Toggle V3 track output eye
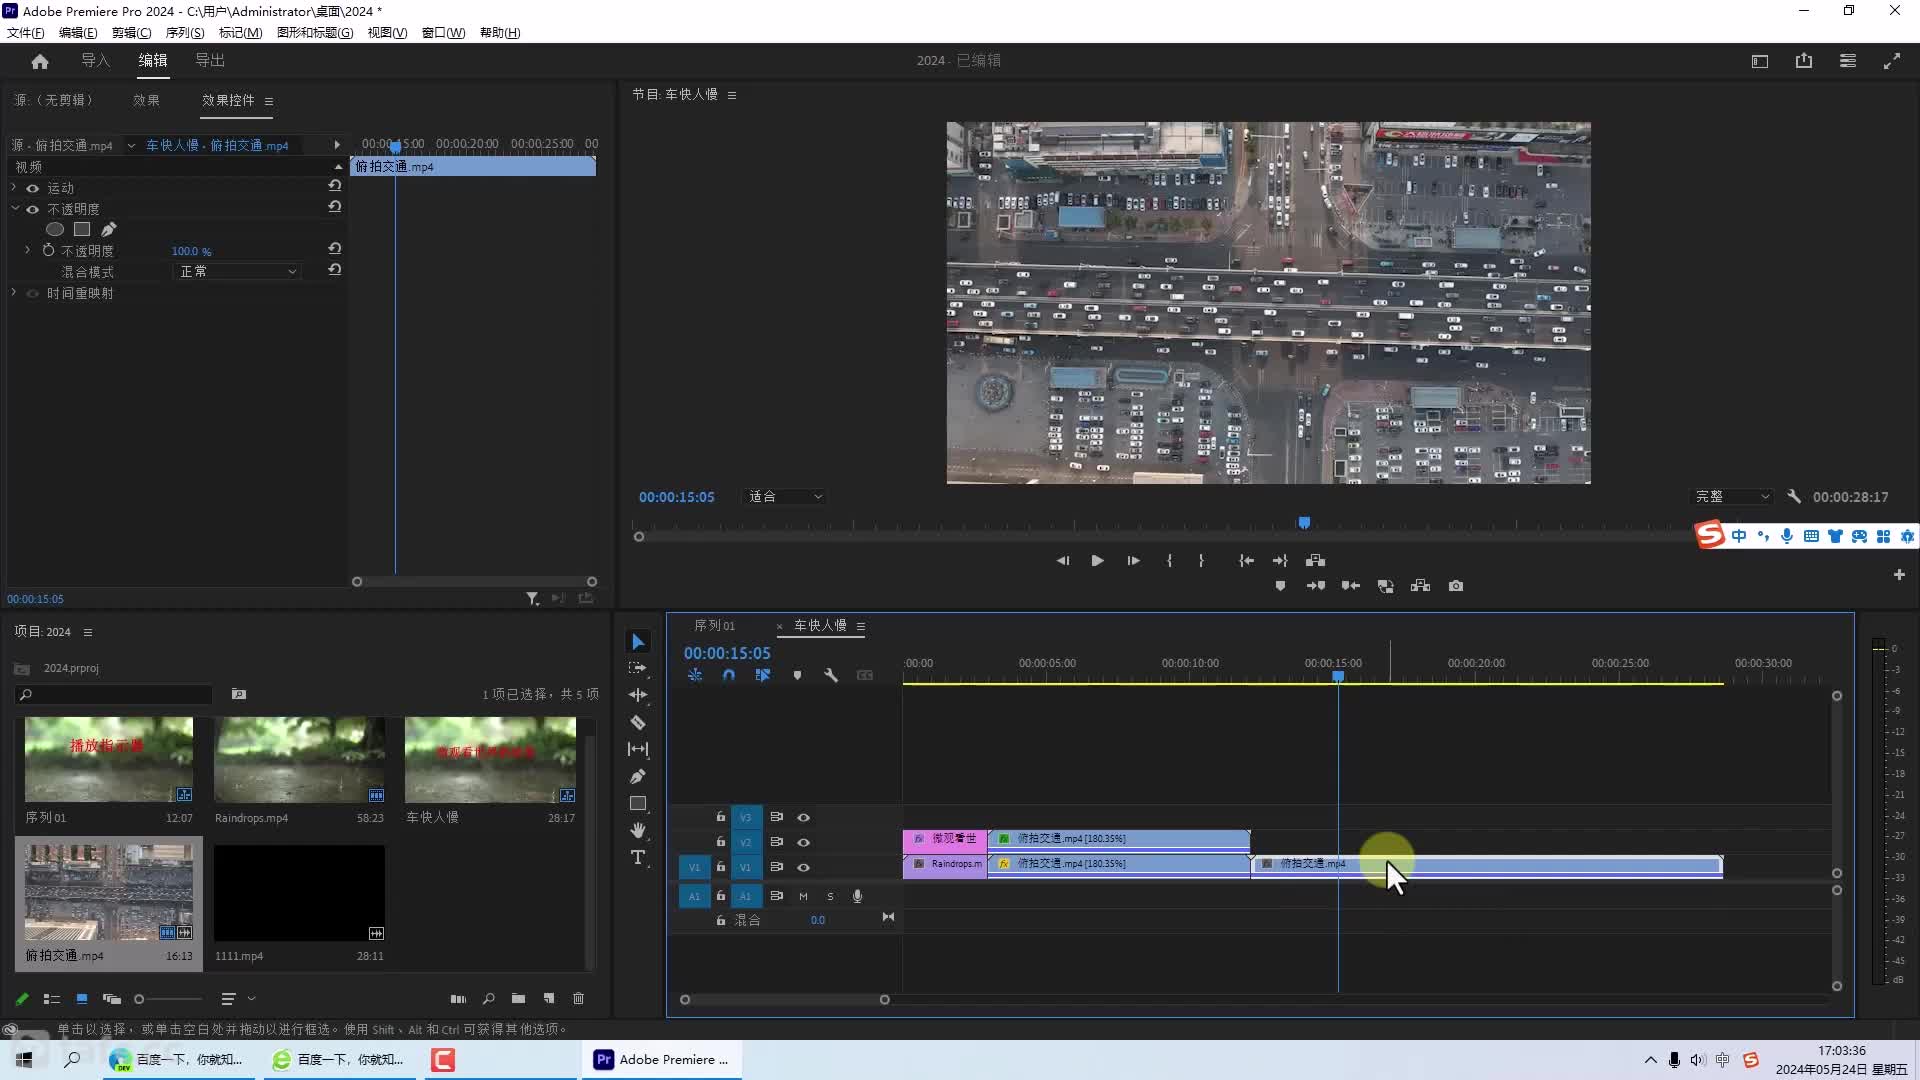The image size is (1920, 1080). [x=803, y=818]
